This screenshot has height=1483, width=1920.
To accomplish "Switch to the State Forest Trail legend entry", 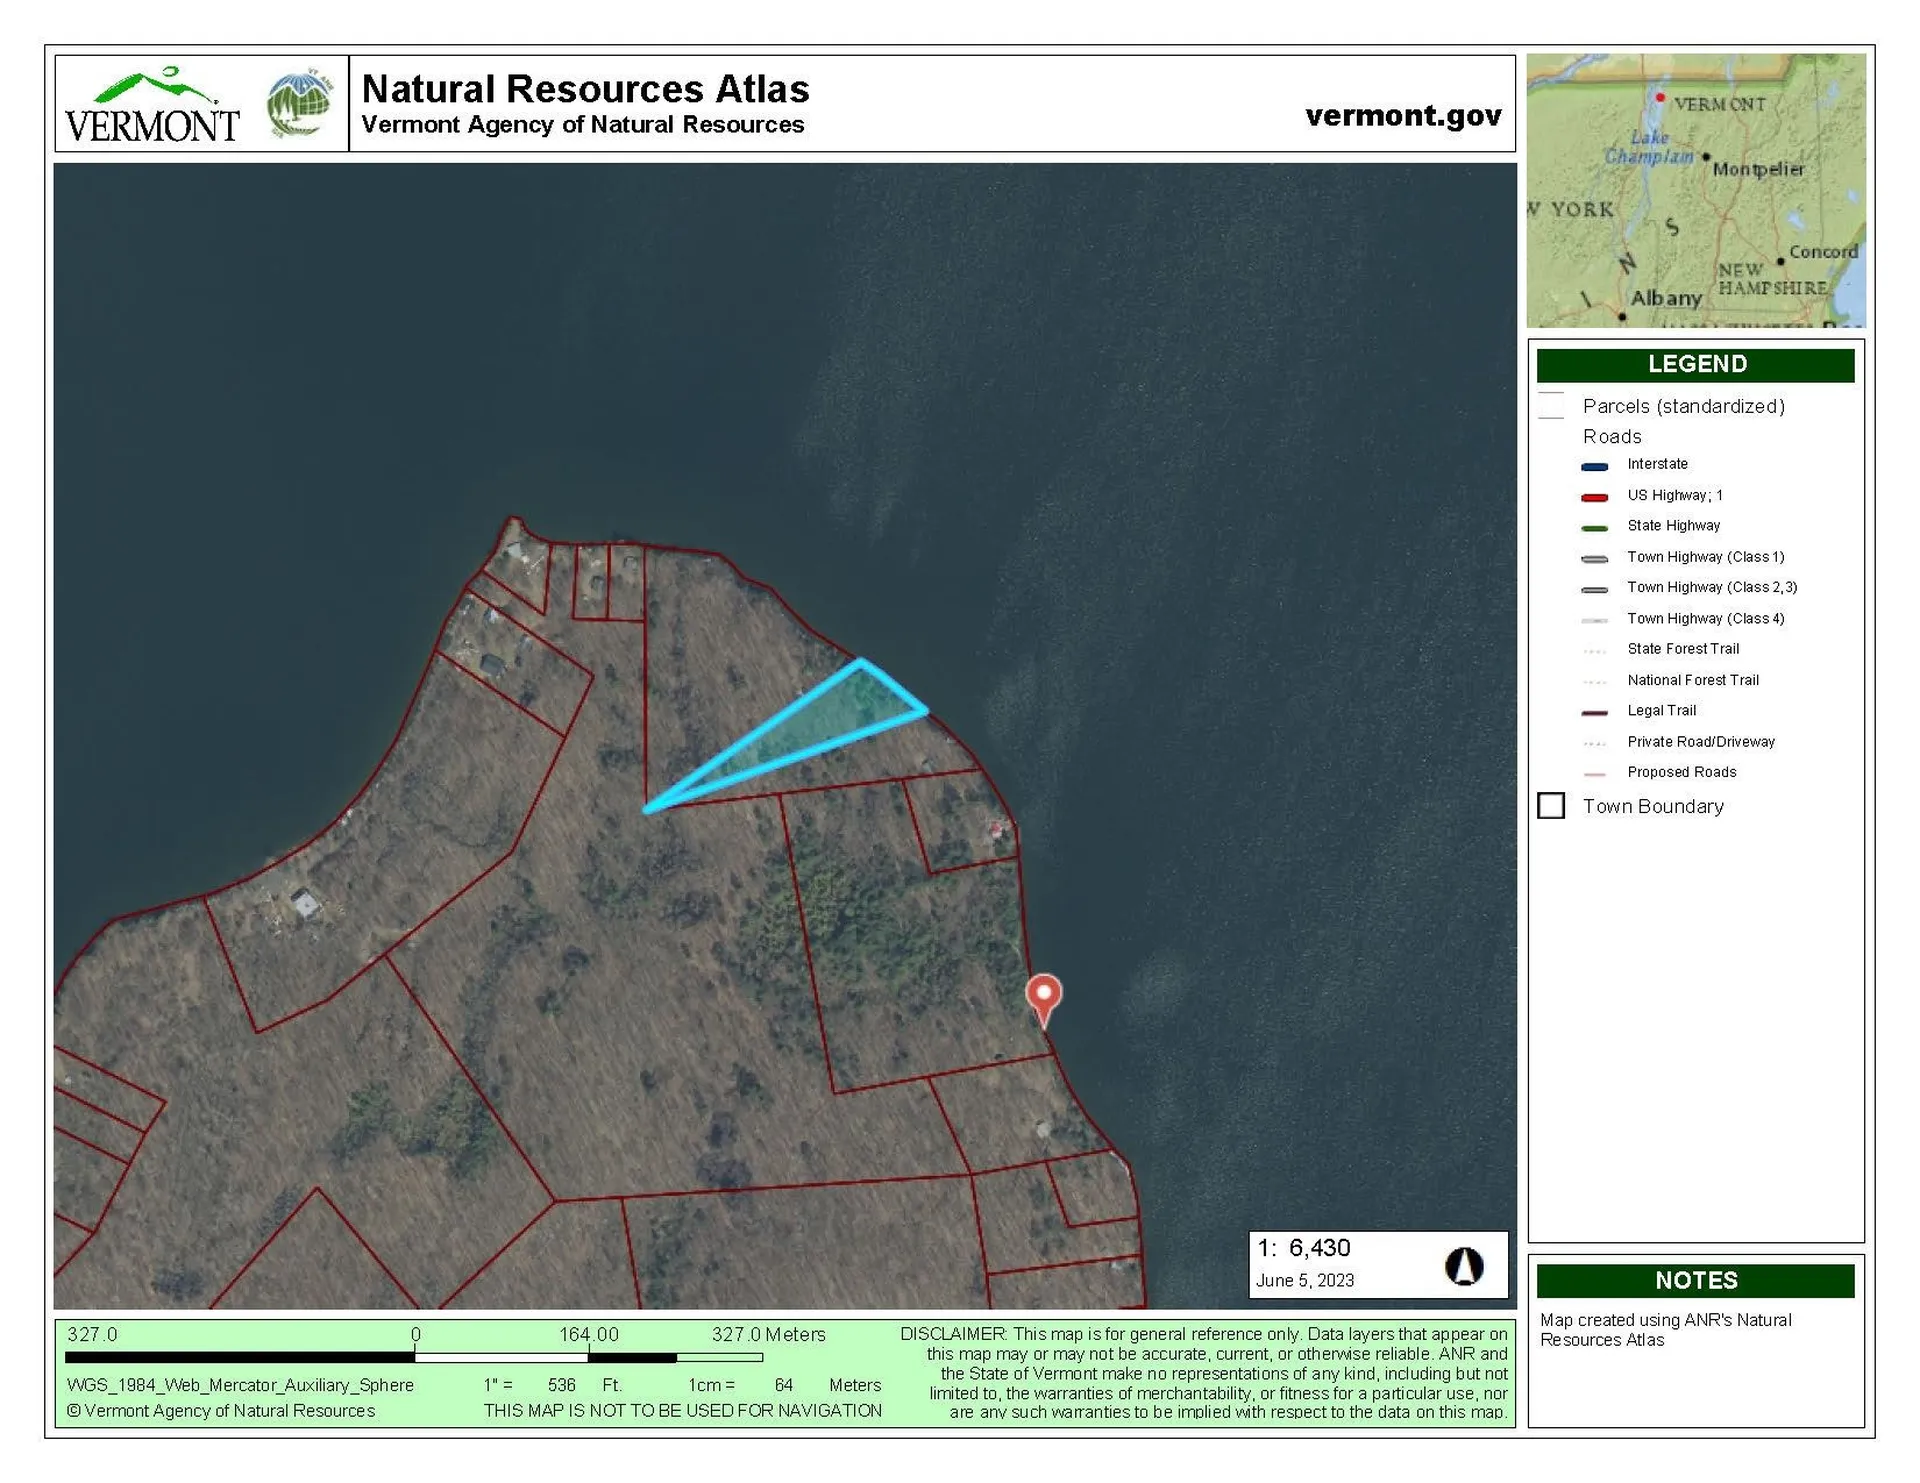I will 1597,649.
